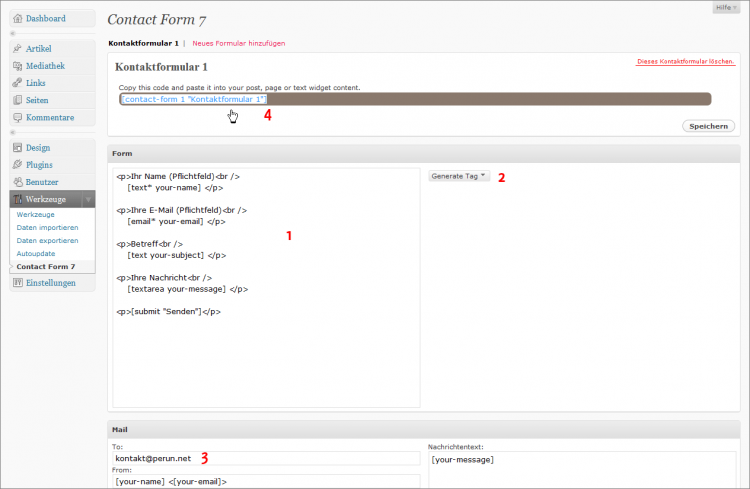Click the Einstellungen settings icon

click(x=18, y=283)
